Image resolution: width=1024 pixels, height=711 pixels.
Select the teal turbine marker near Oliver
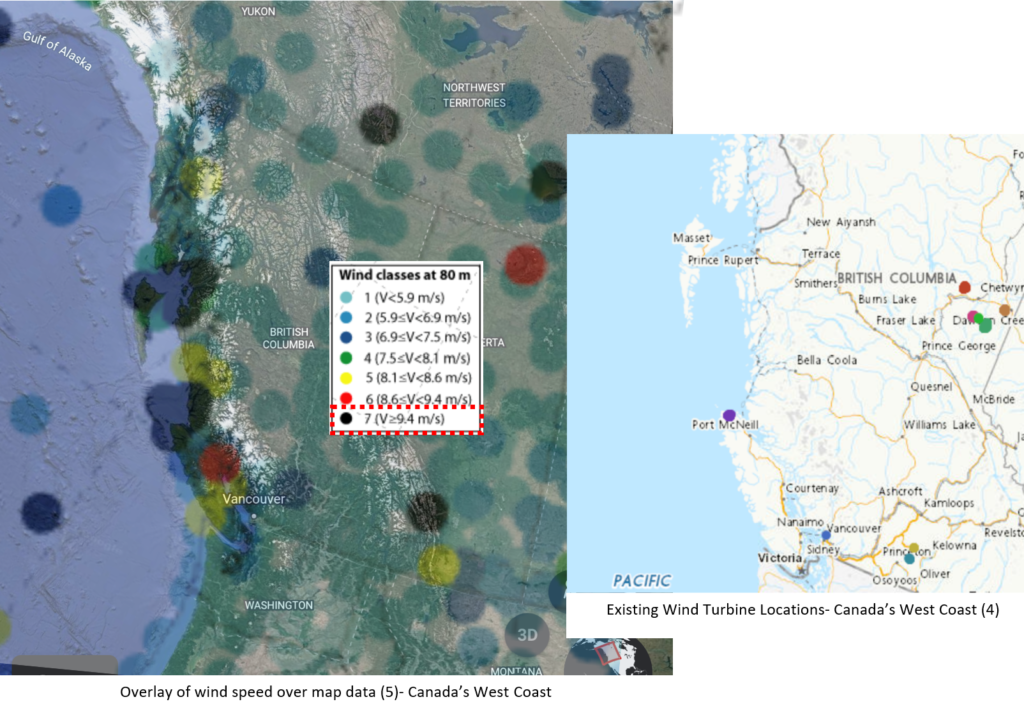(909, 559)
